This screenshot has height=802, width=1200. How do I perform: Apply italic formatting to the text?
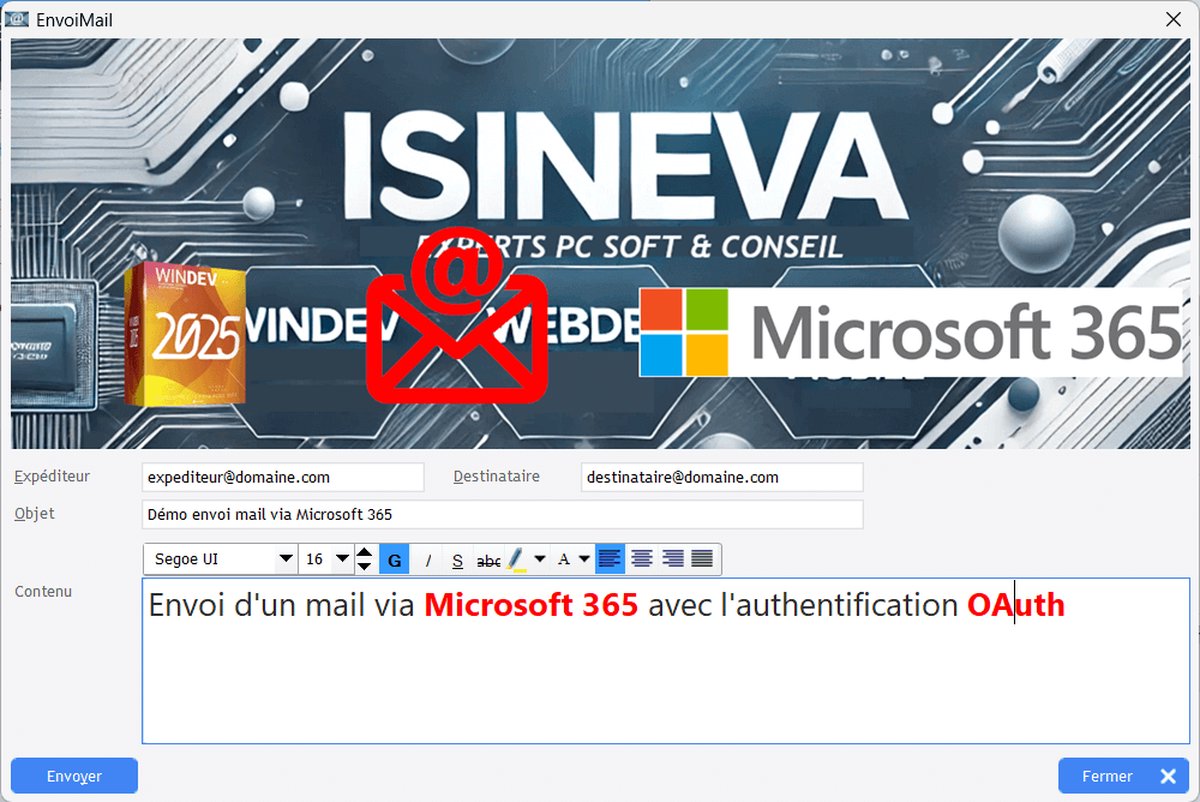(428, 559)
